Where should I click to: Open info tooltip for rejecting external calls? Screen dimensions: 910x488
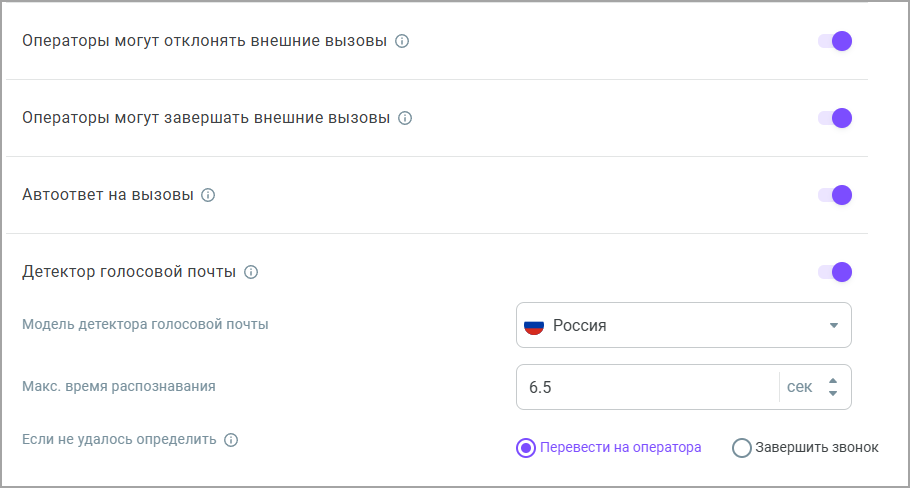402,41
